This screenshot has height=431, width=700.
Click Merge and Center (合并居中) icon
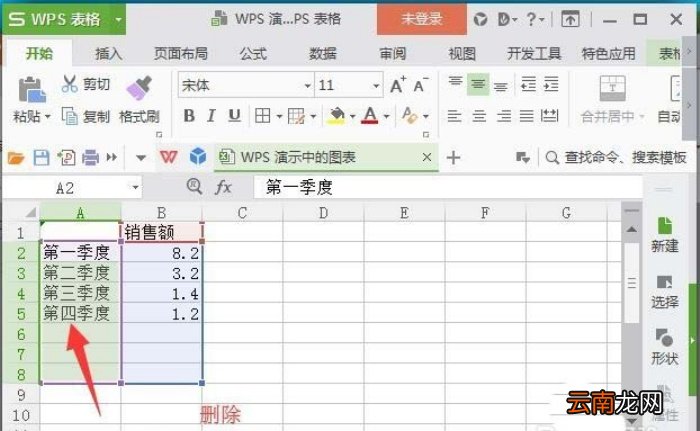(x=612, y=88)
